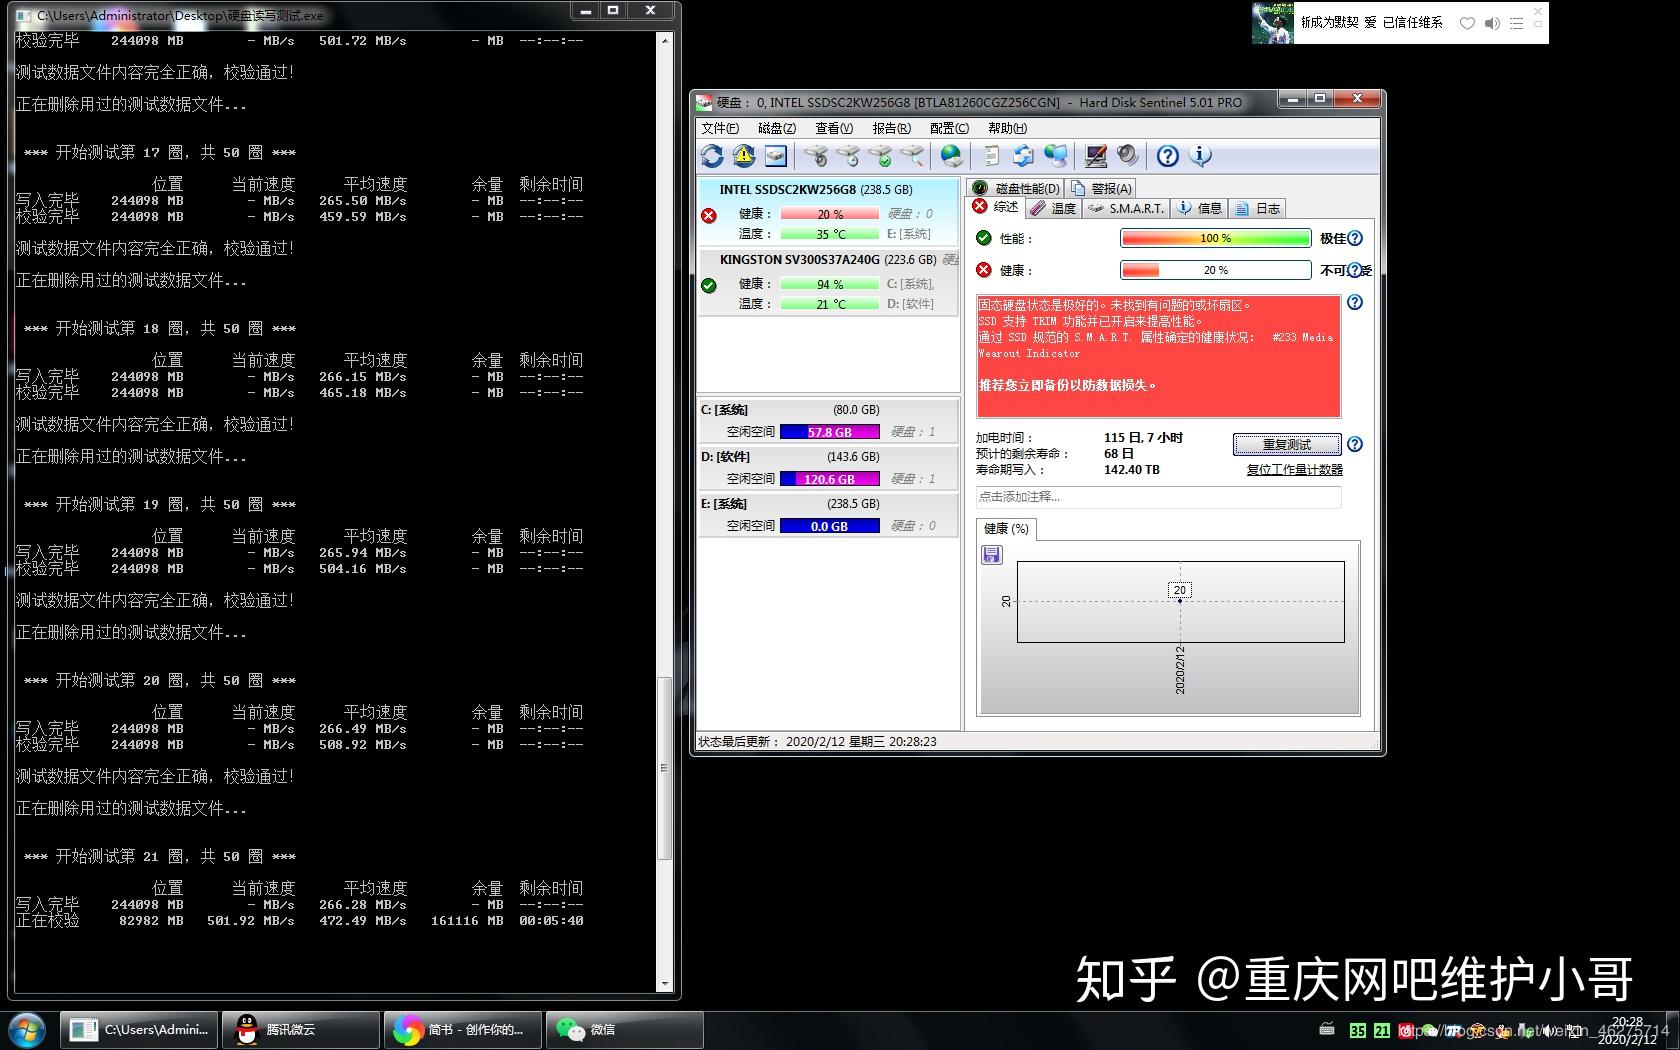The image size is (1680, 1050).
Task: Click the 重复测试 button
Action: (1287, 444)
